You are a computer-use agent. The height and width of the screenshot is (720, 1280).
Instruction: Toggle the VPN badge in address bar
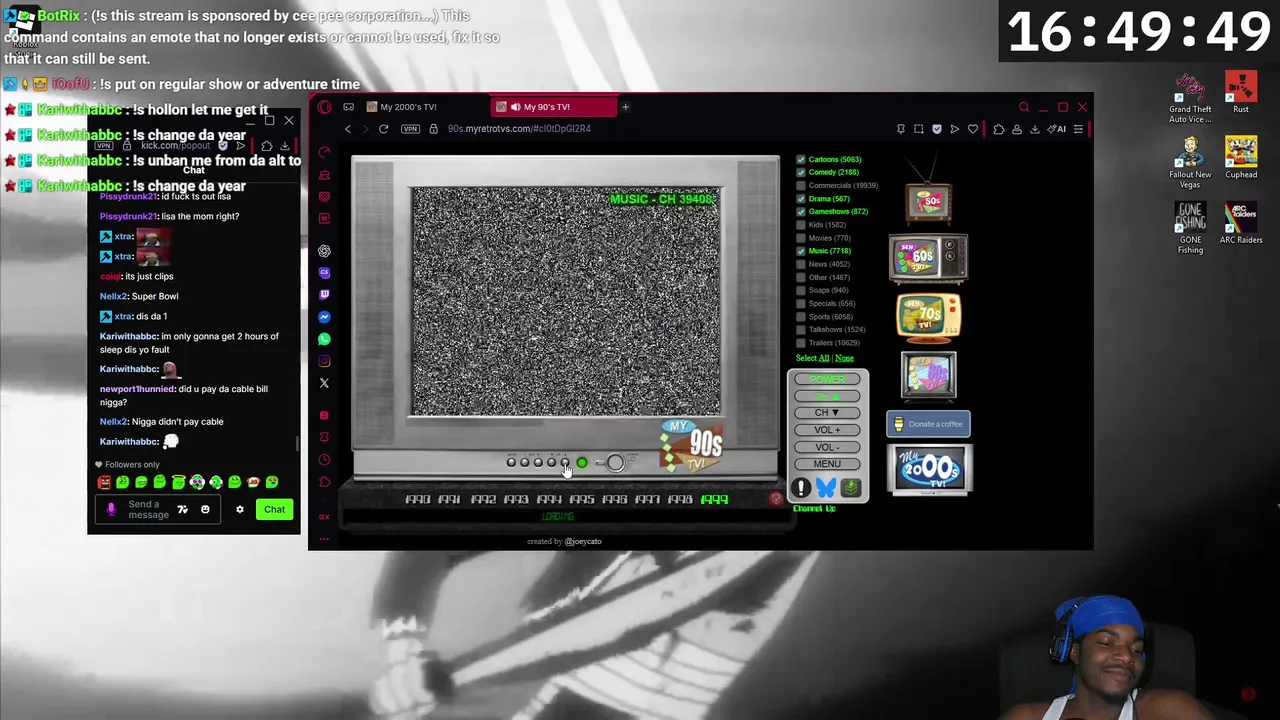pyautogui.click(x=410, y=129)
